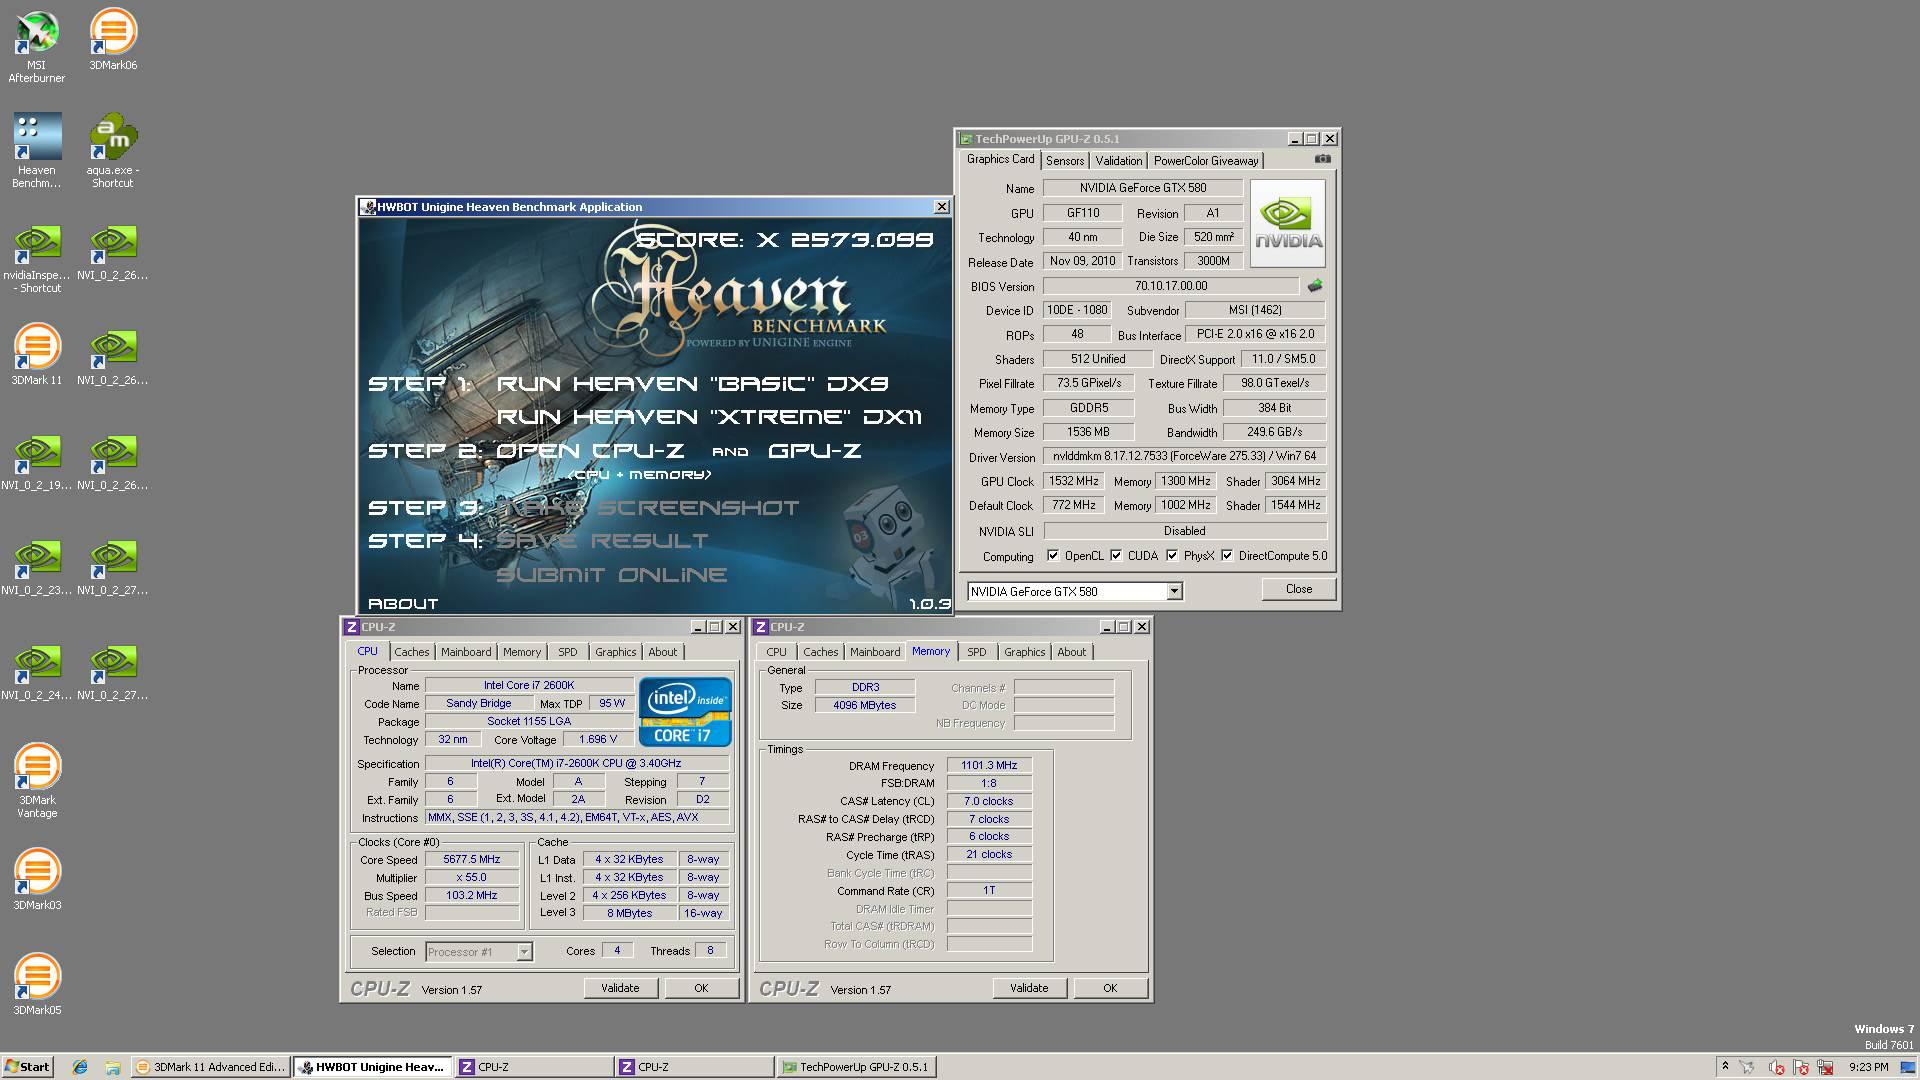Switch to TechPowerUp GPU-Z taskbar item

coord(856,1067)
